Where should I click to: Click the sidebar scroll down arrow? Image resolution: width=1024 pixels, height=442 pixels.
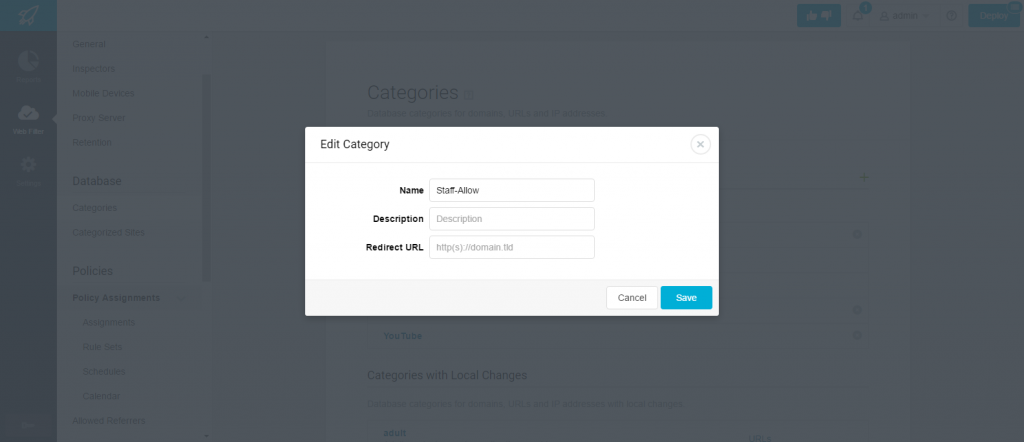pyautogui.click(x=206, y=435)
